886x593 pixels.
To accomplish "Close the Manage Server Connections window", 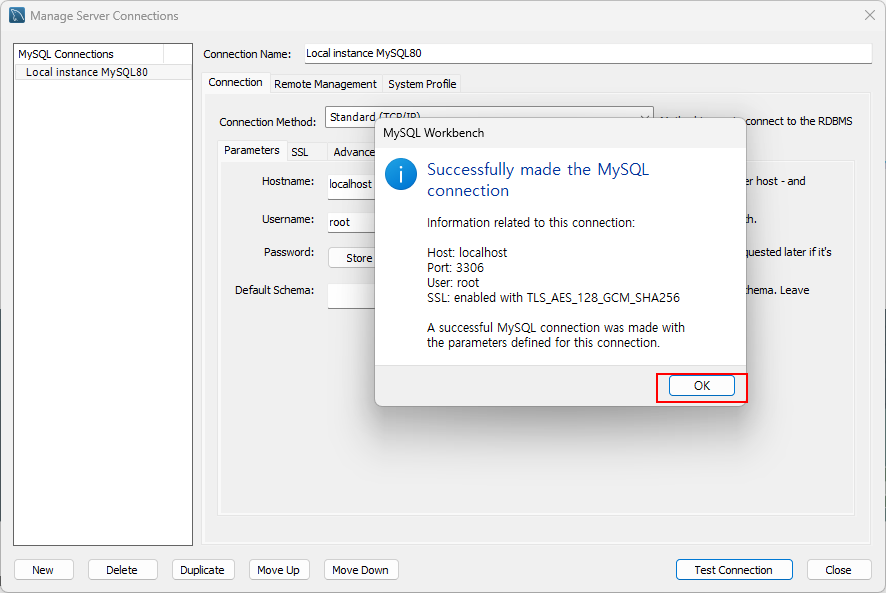I will tap(870, 15).
